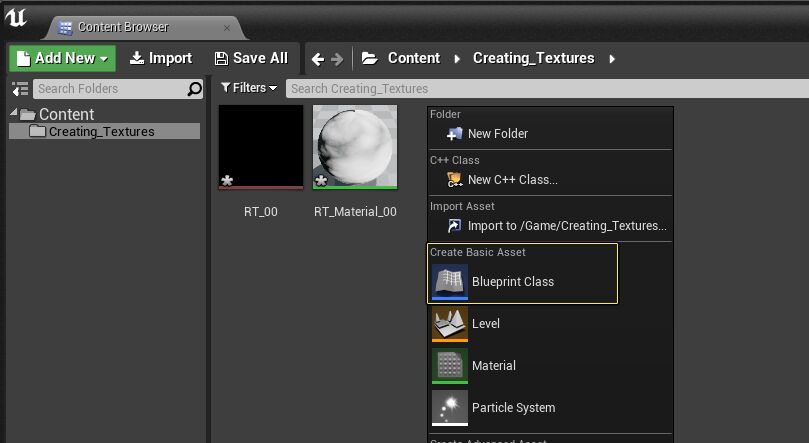Screen dimensions: 809x443
Task: Focus the Search Creating_Textures field
Action: [x=547, y=89]
